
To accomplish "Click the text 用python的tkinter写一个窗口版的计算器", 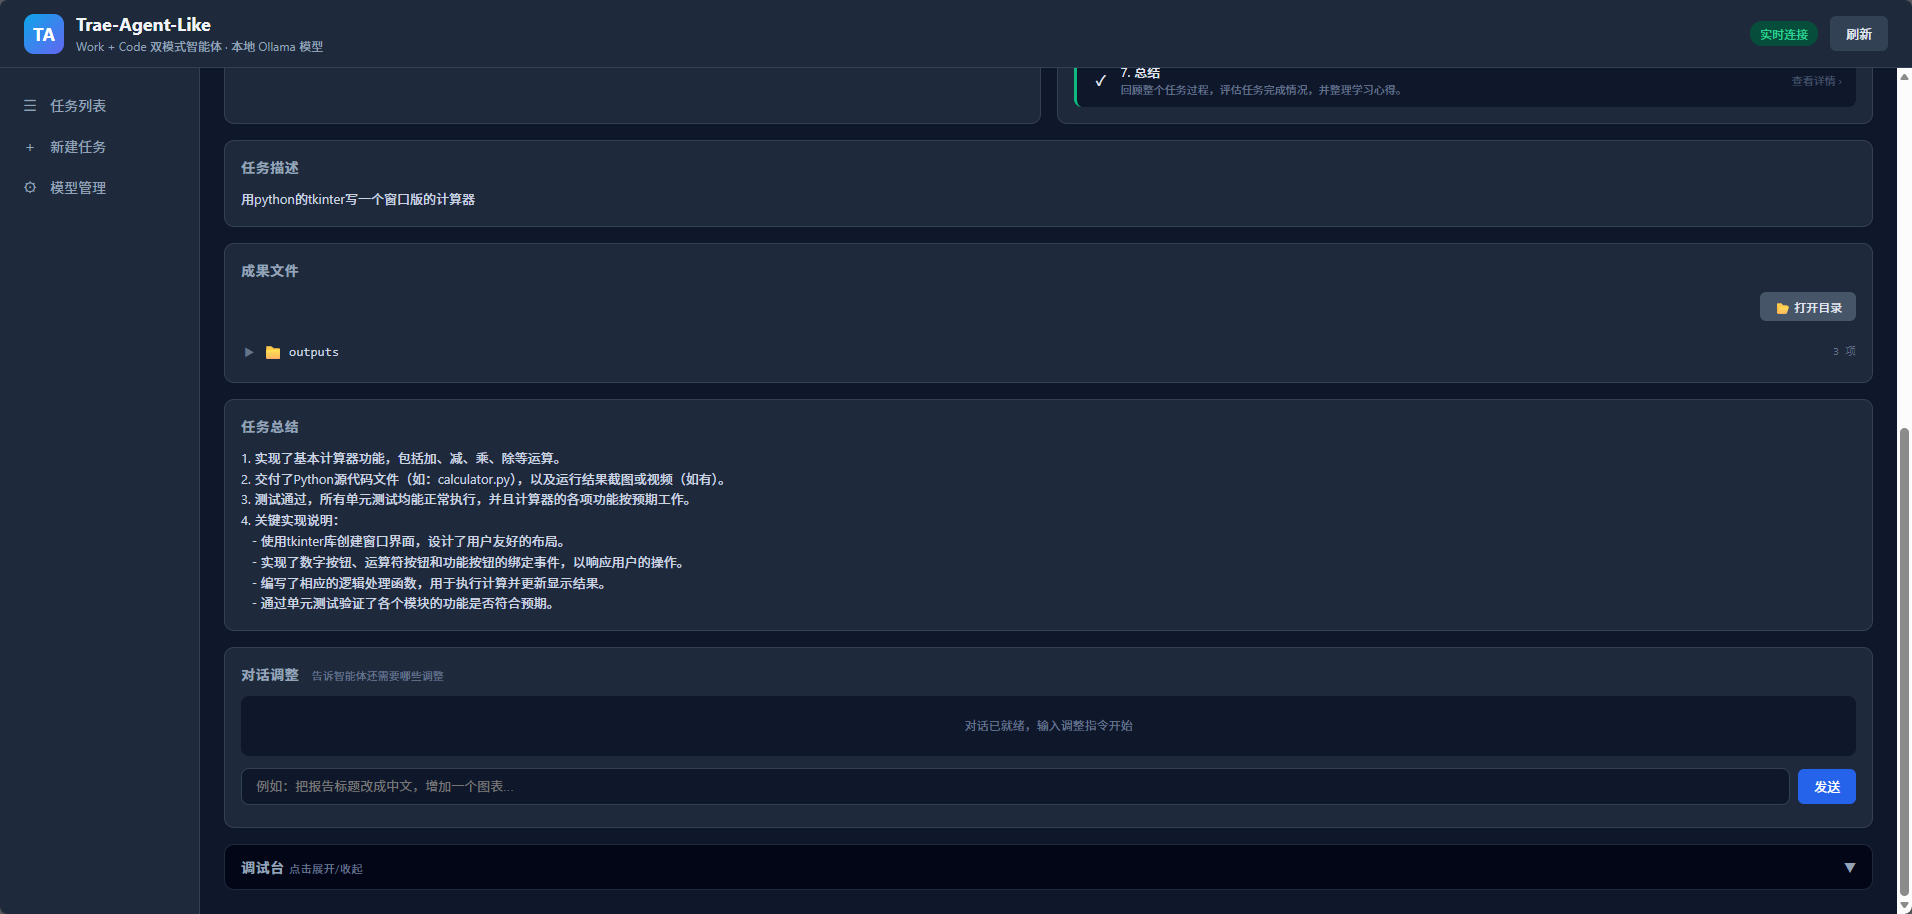I will 358,200.
